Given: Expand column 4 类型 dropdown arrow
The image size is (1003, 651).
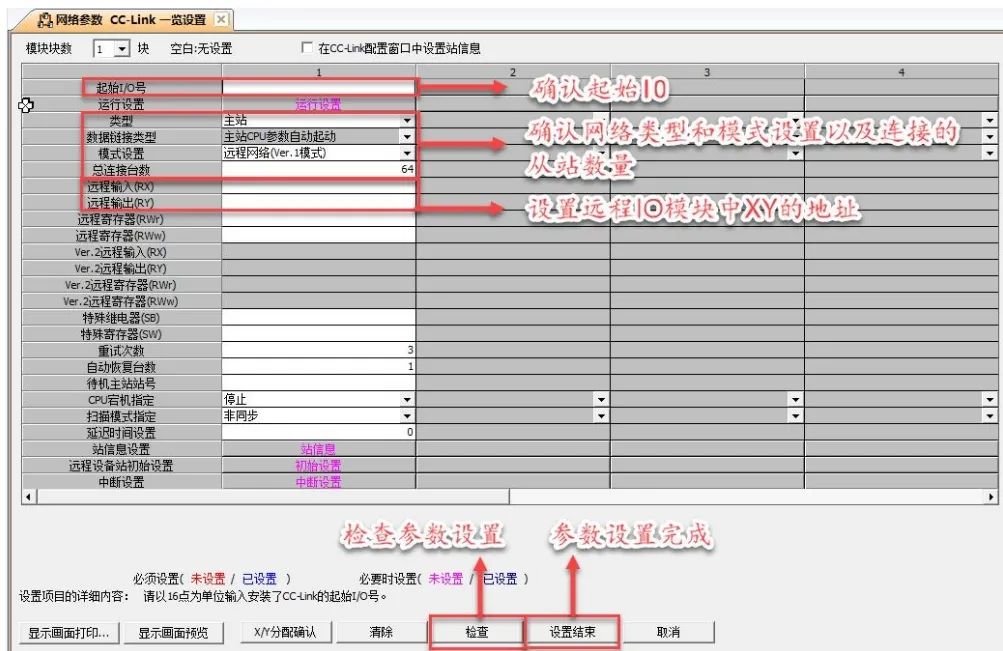Looking at the screenshot, I should [x=990, y=120].
